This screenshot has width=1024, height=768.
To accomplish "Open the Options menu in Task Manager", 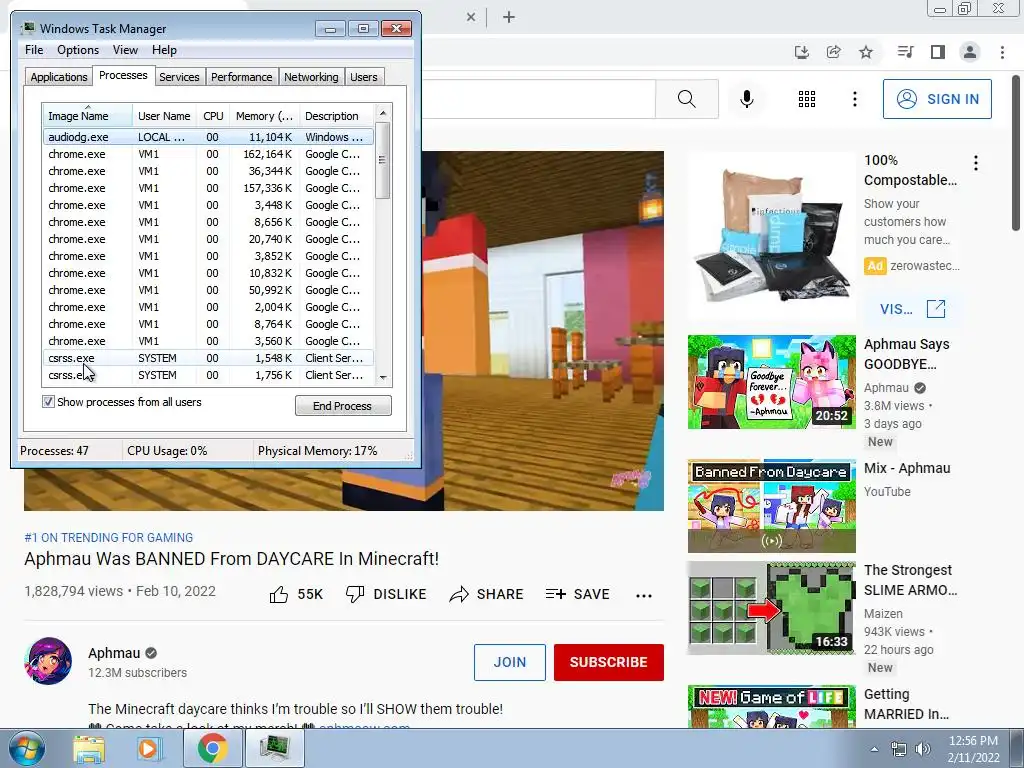I will point(78,50).
